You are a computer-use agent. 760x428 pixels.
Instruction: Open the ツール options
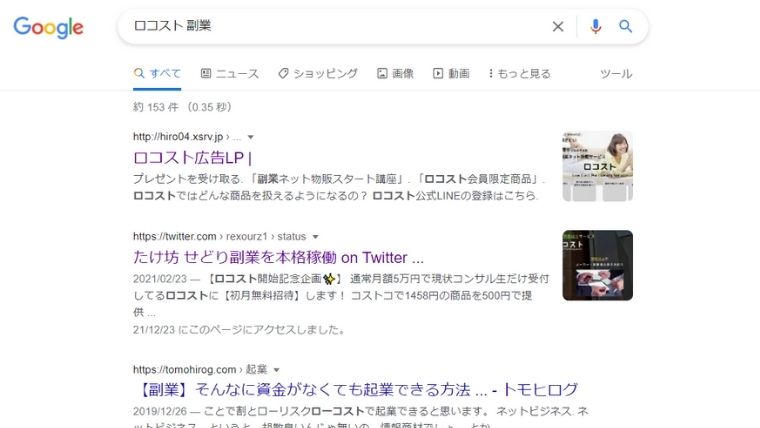click(x=616, y=74)
